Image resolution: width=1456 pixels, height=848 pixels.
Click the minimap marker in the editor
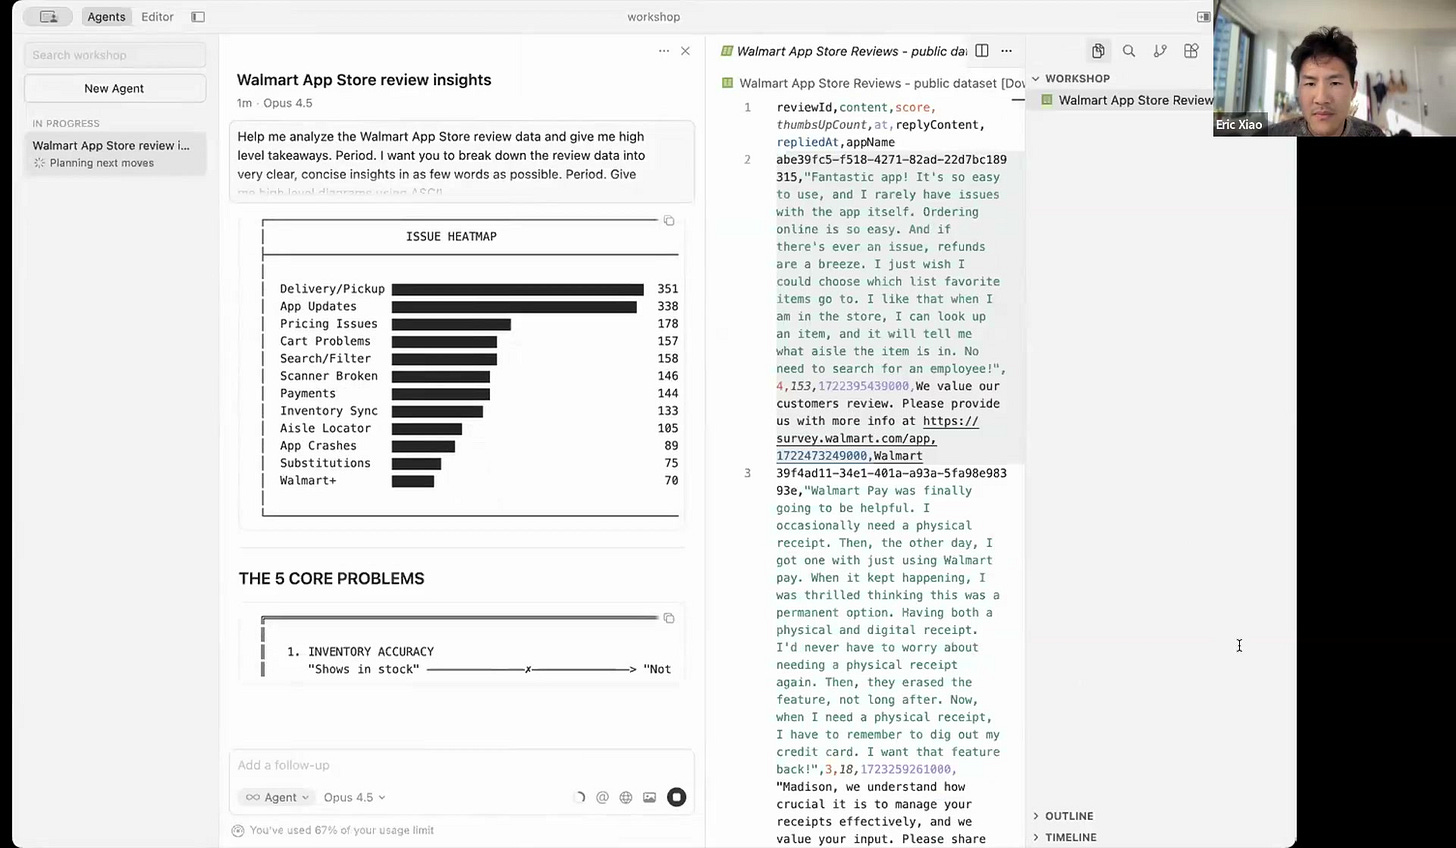pyautogui.click(x=1018, y=100)
